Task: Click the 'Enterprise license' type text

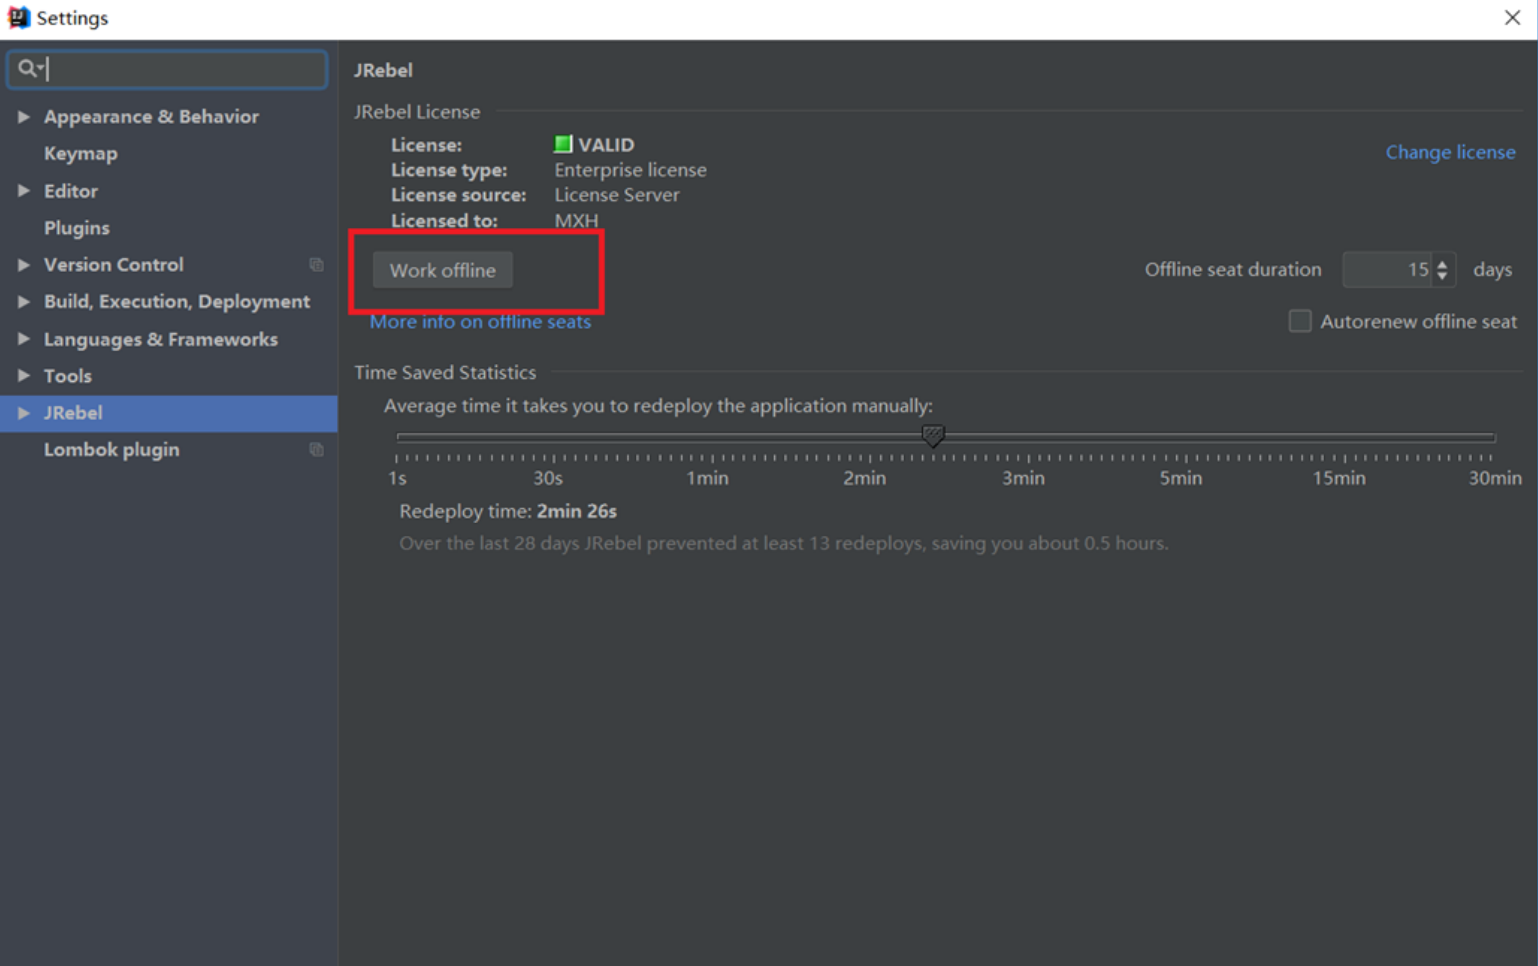Action: coord(630,170)
